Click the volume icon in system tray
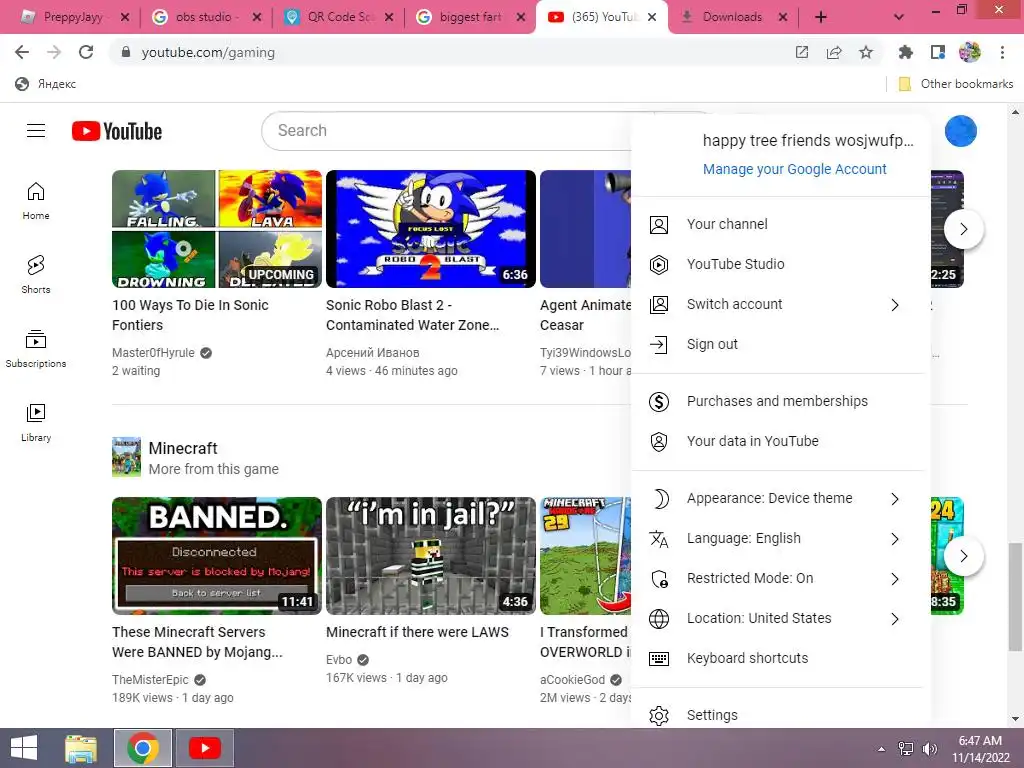 (x=929, y=749)
